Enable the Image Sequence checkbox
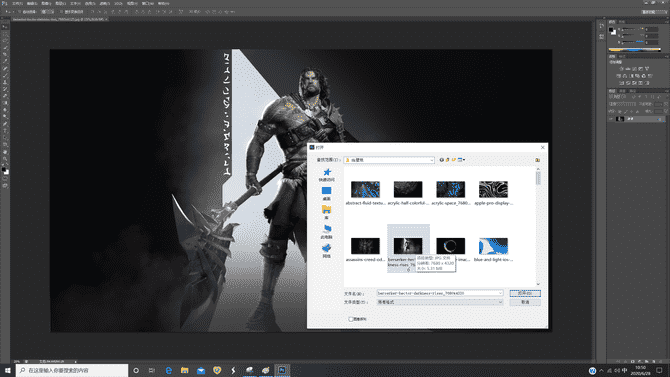Screen dimensions: 670x377 (351, 319)
